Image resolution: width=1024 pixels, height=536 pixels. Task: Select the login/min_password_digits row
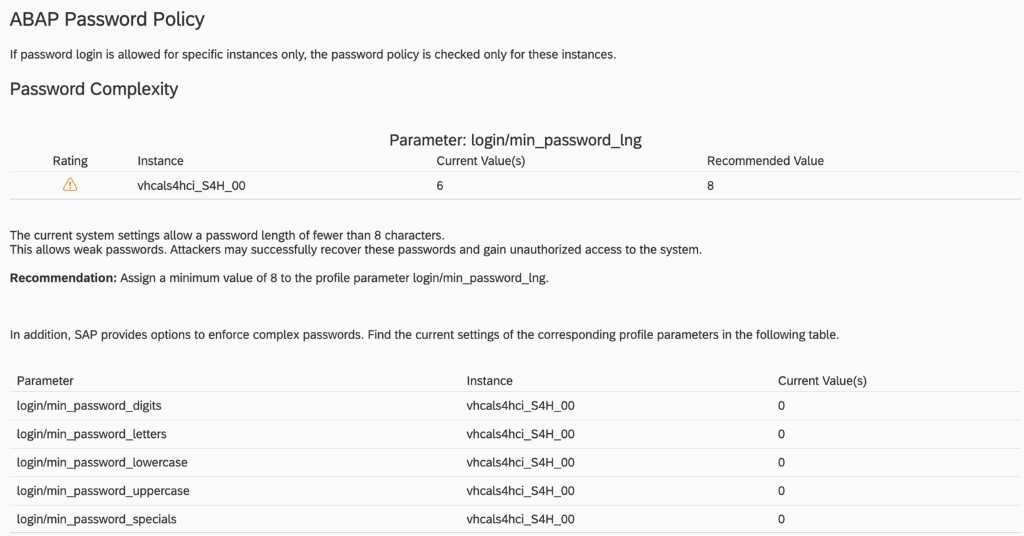point(89,406)
